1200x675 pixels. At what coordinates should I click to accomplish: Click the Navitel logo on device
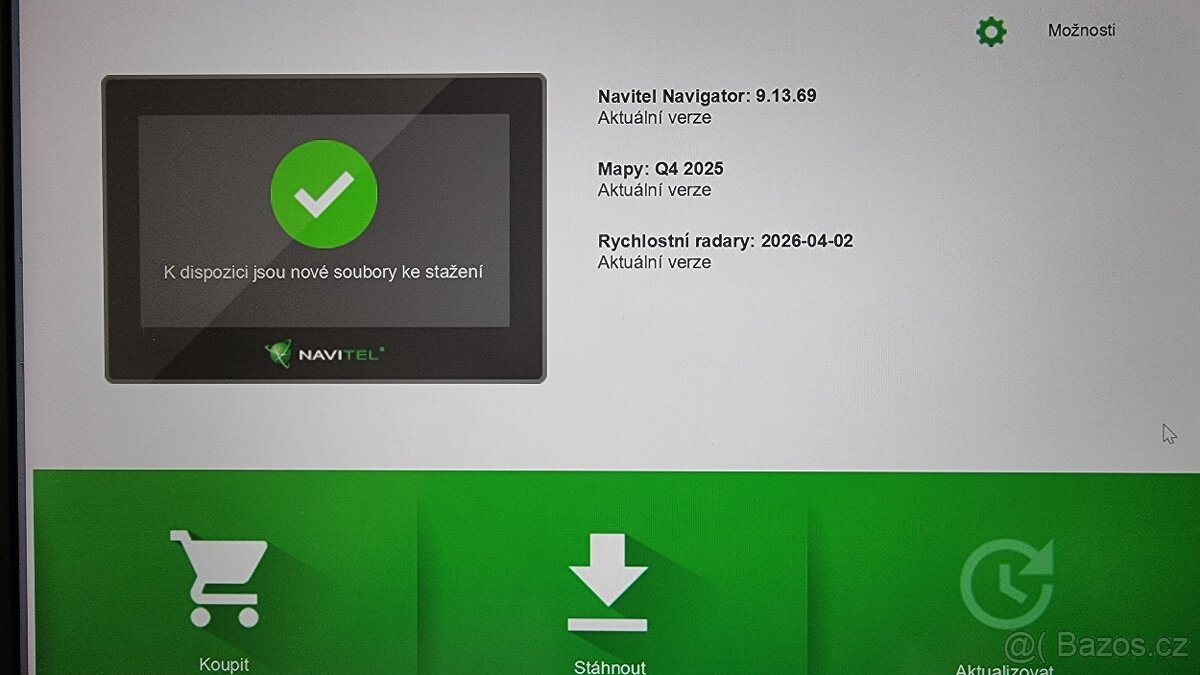click(325, 353)
